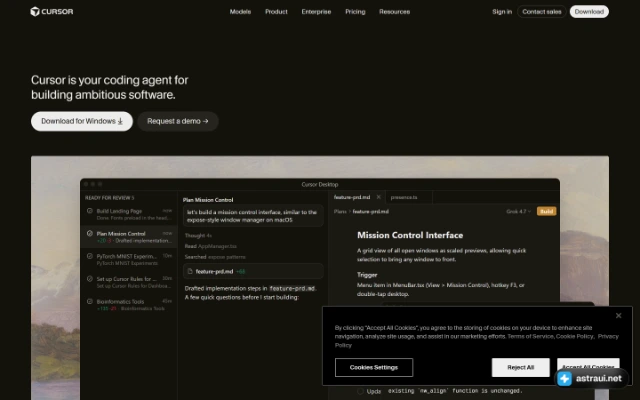Click Request a demo button
This screenshot has height=400, width=640.
coord(178,121)
